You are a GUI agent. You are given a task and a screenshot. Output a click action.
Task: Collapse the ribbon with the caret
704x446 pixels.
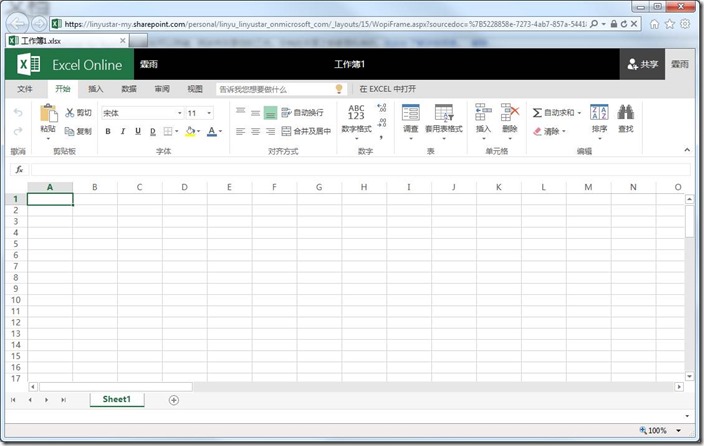pyautogui.click(x=687, y=150)
